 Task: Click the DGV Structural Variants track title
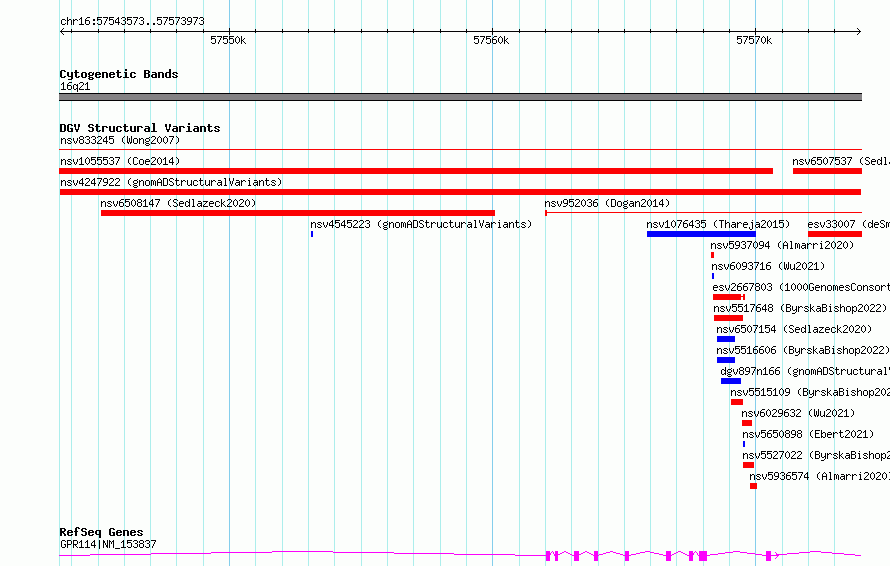tap(140, 128)
